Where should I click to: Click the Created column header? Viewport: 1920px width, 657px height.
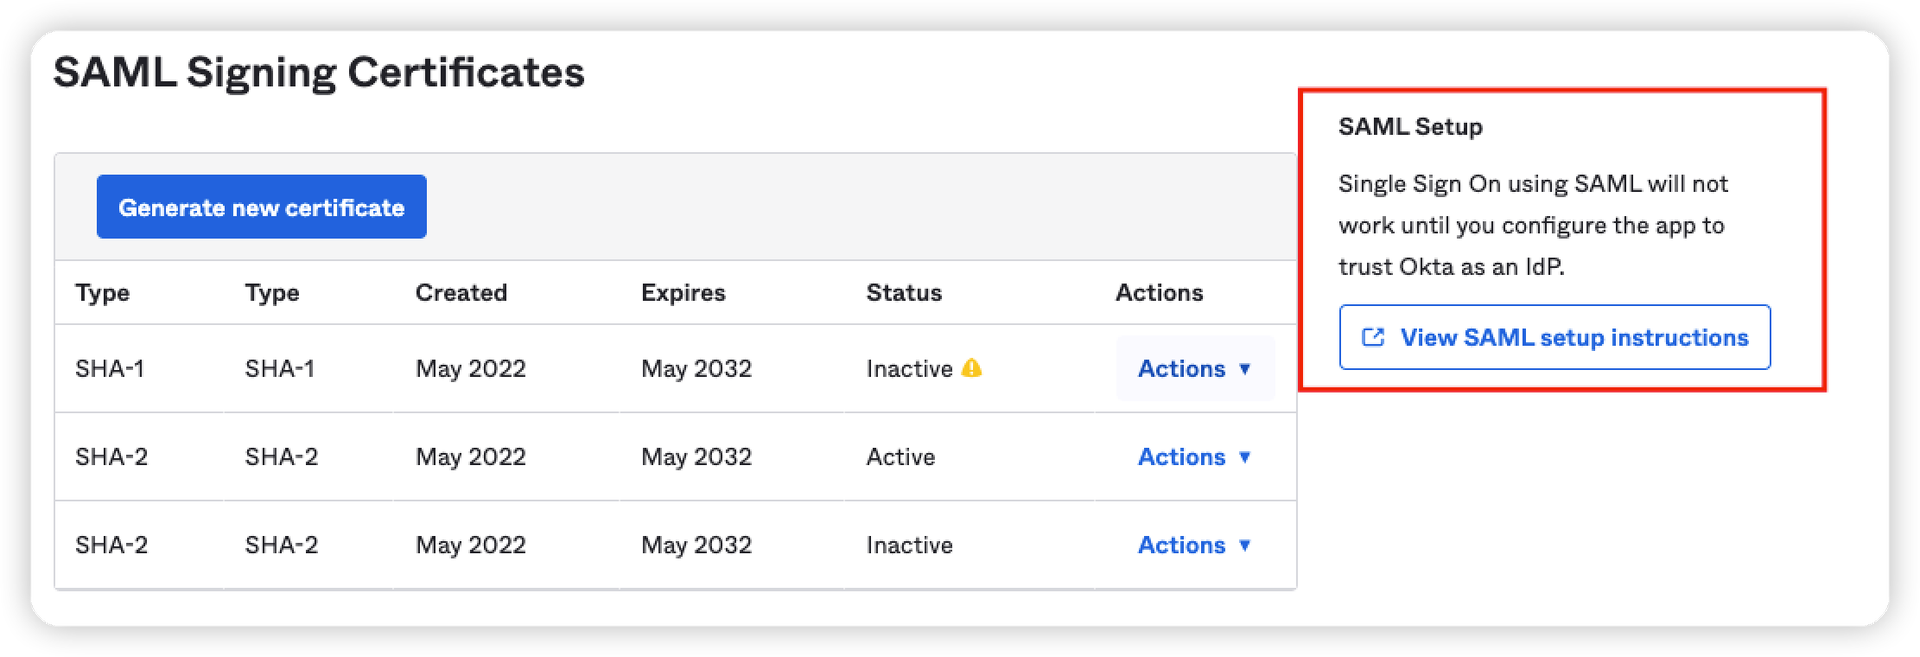coord(461,292)
